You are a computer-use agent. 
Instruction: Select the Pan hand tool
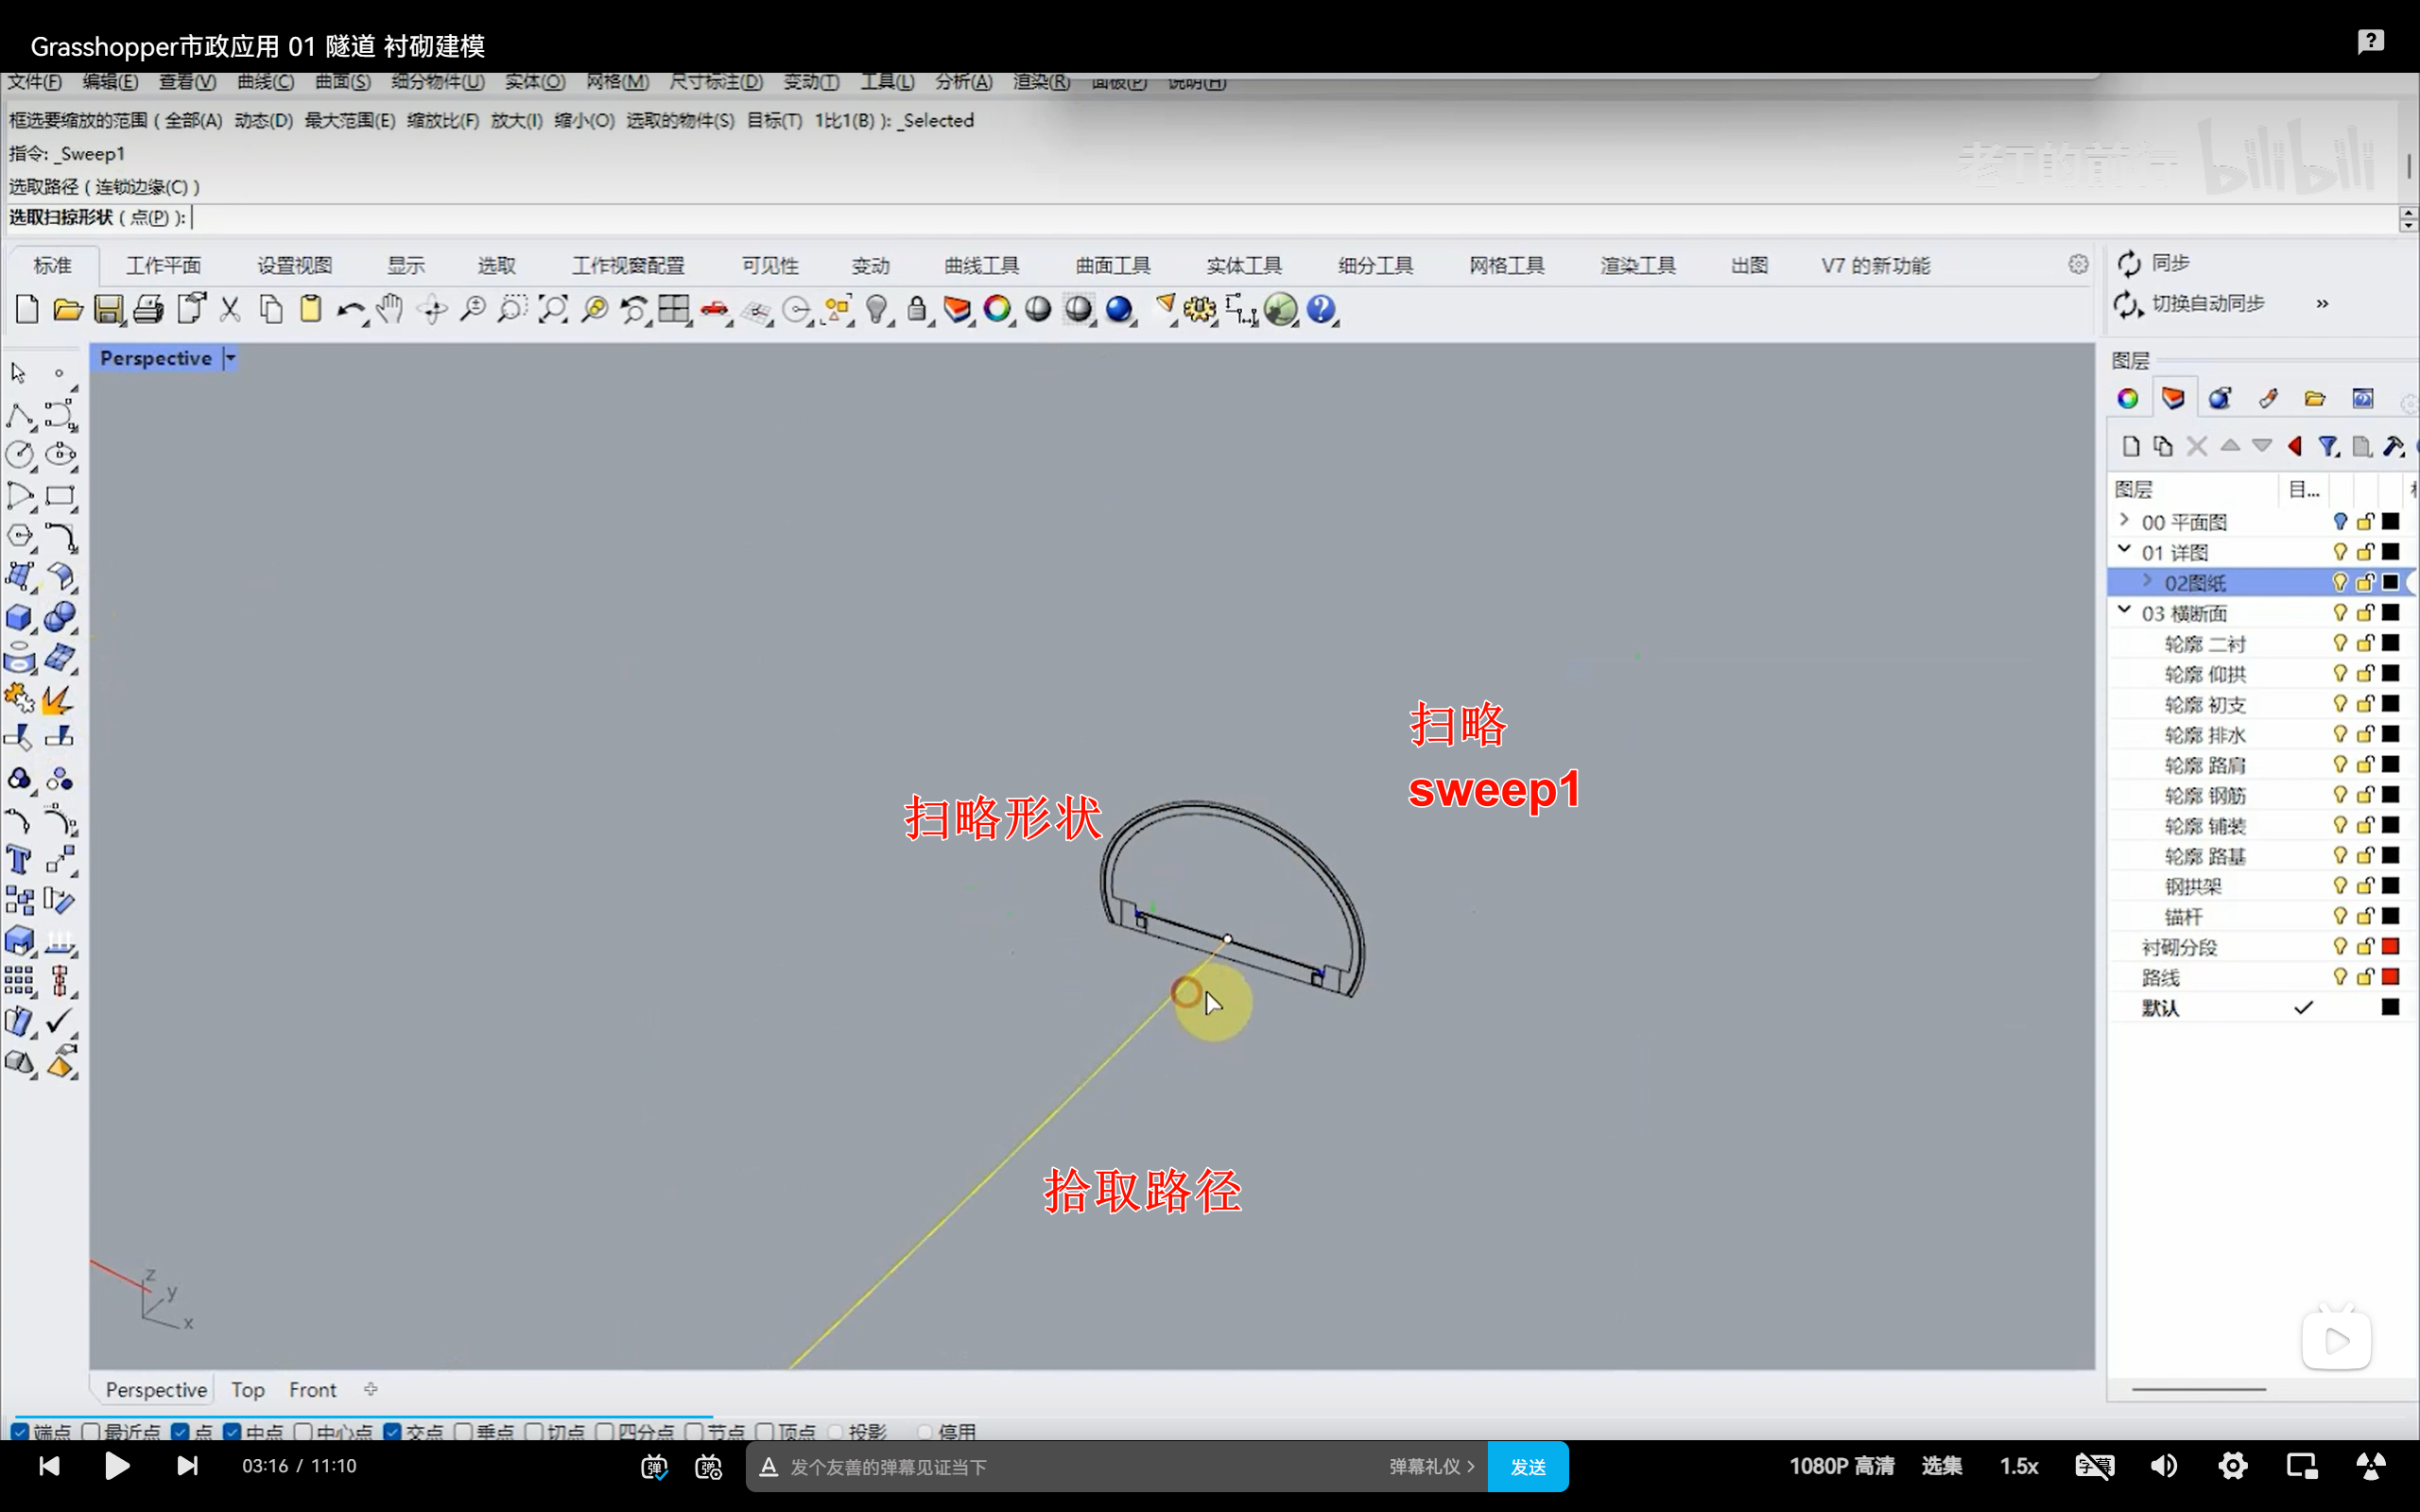pos(390,309)
